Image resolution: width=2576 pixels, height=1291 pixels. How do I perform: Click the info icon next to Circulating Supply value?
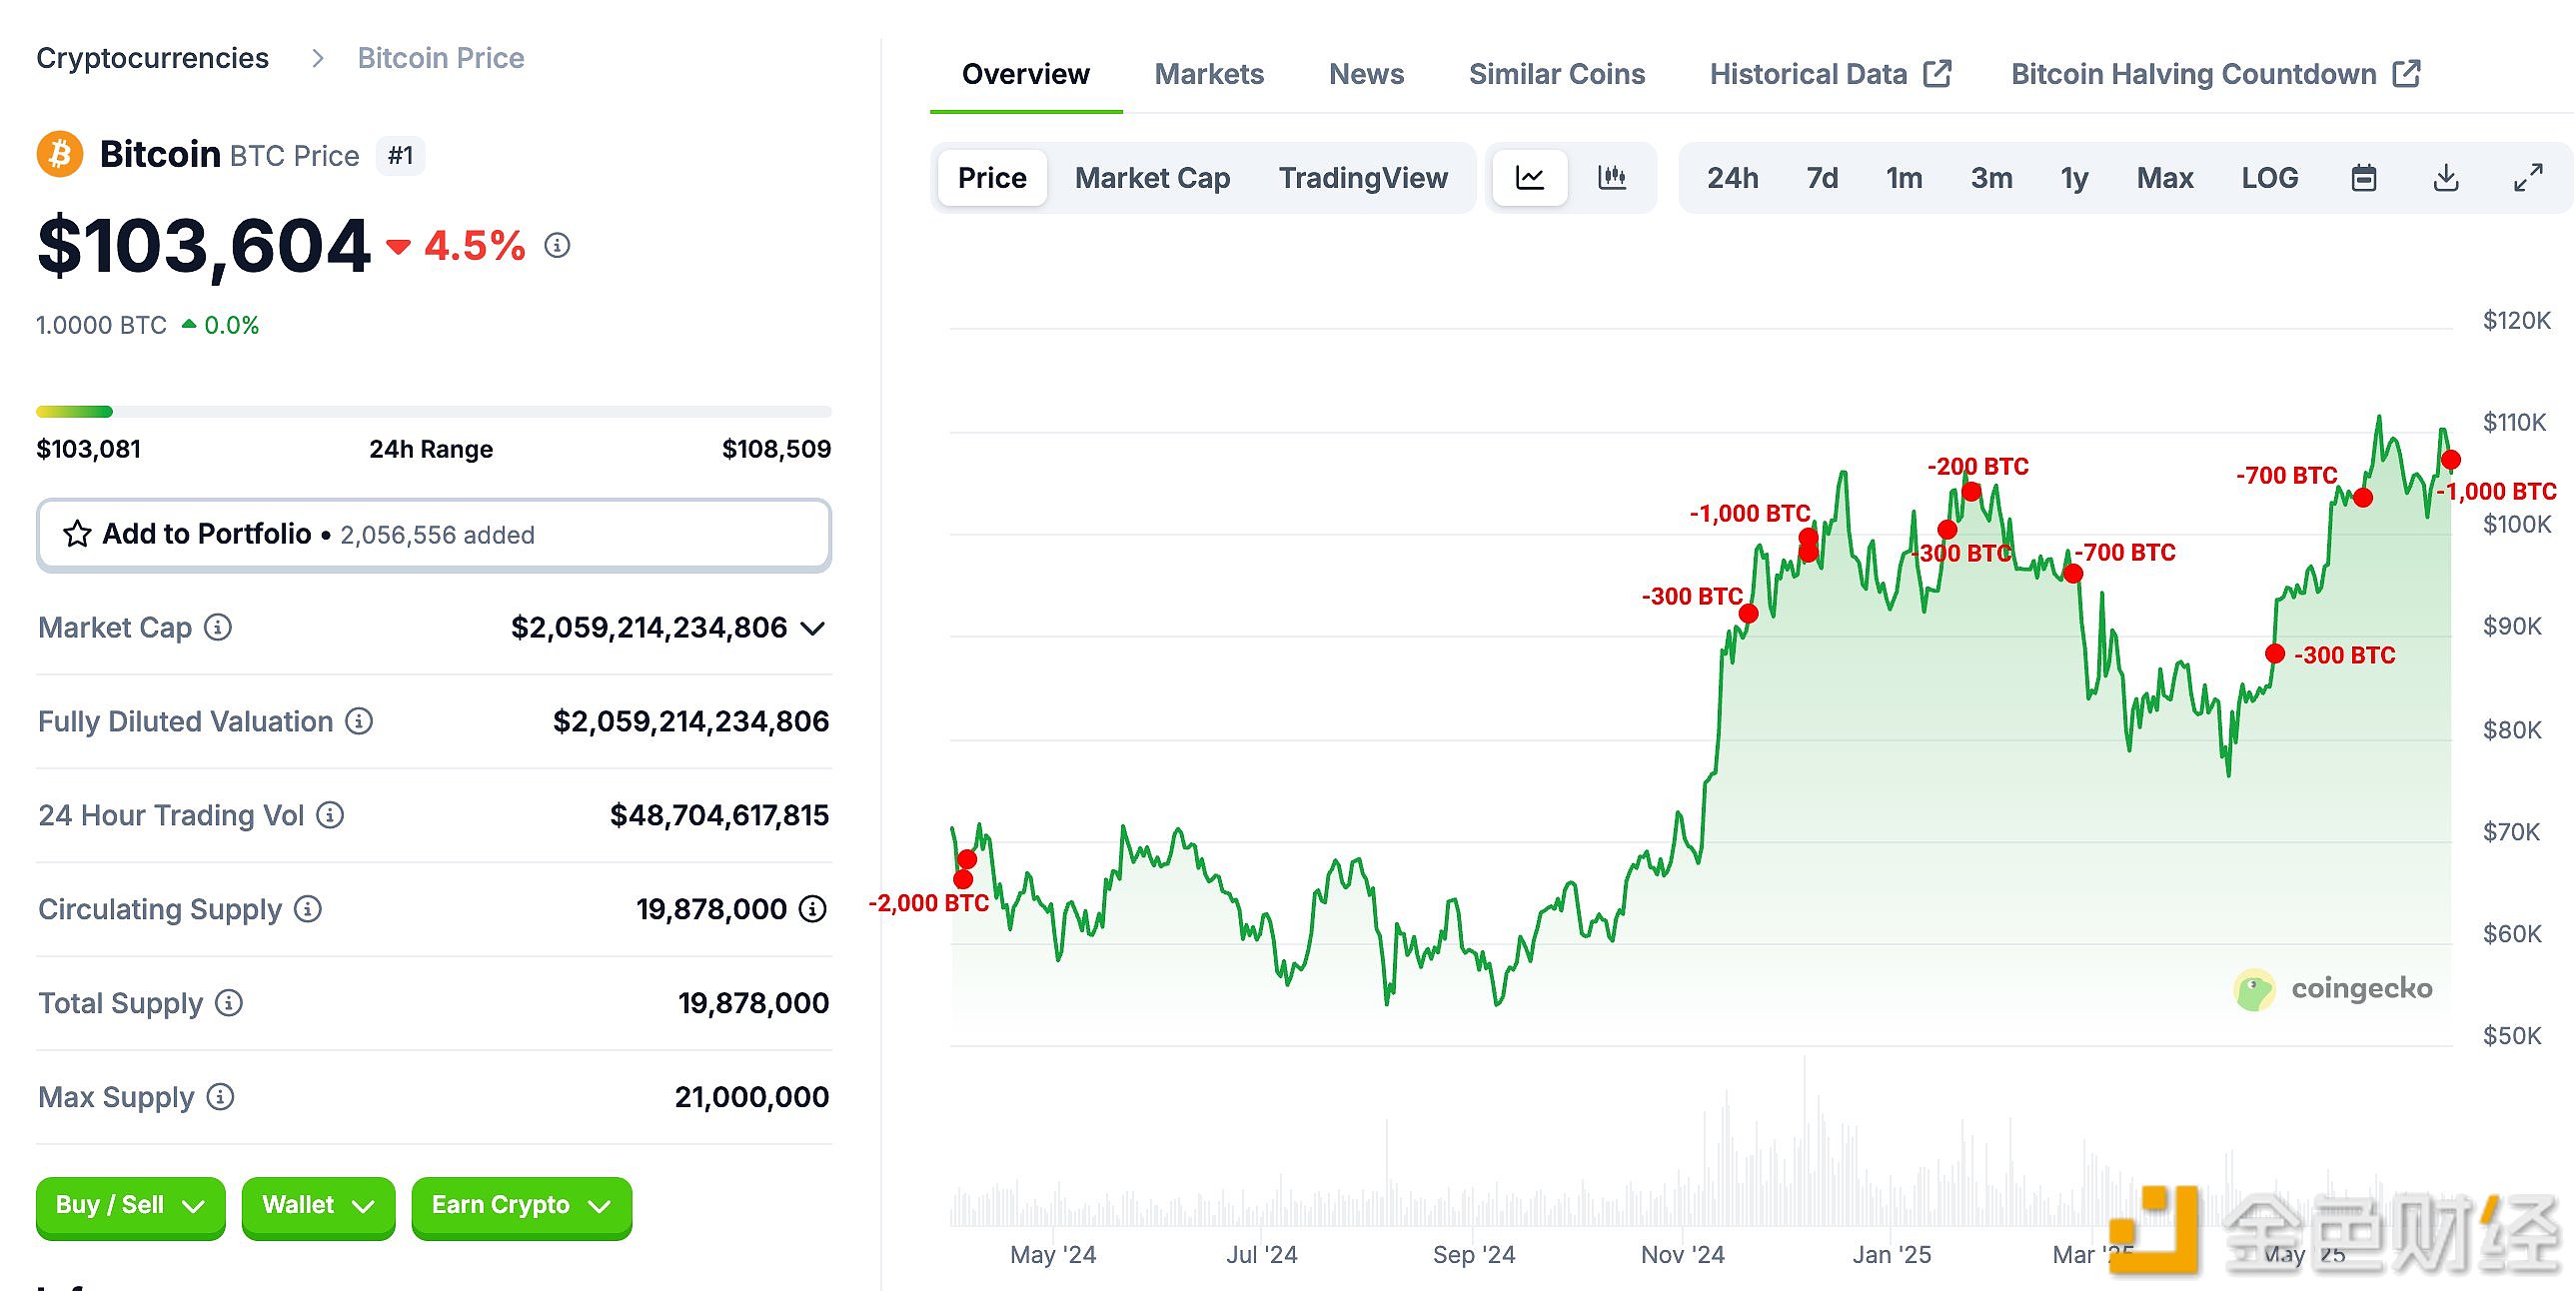[x=813, y=909]
